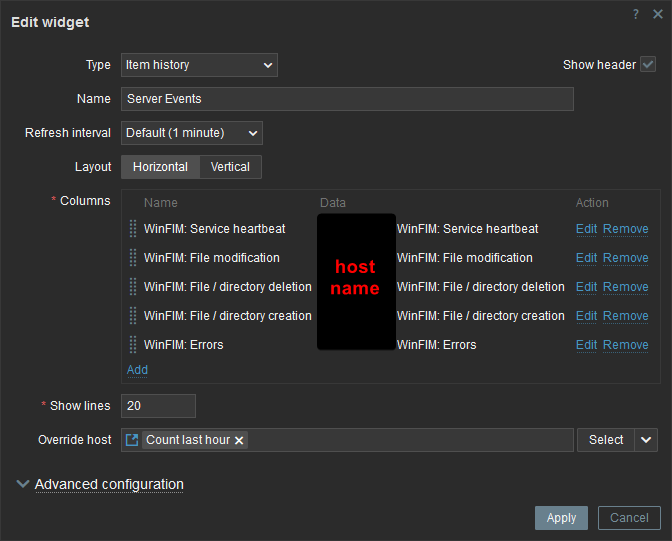Grab drag handle for WinFIM: File modification row

click(x=133, y=258)
